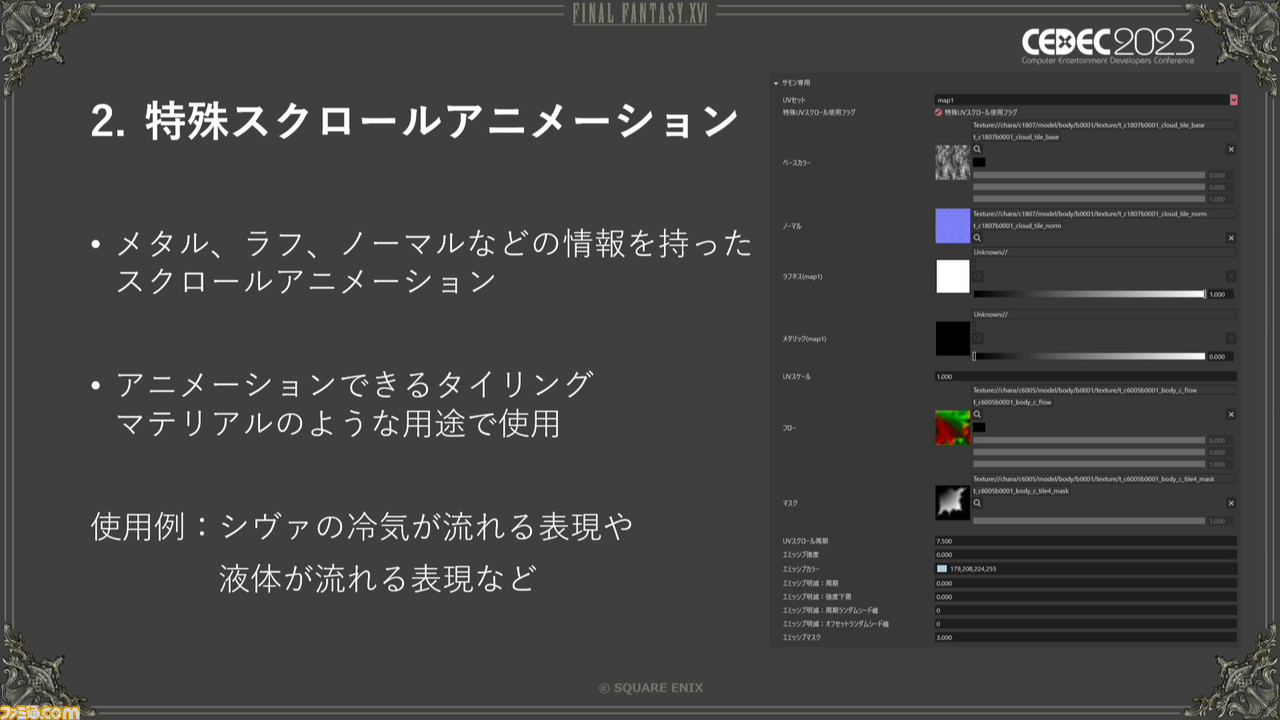Viewport: 1280px width, 720px height.
Task: Click the cloud_tile_base texture path field
Action: (1104, 125)
